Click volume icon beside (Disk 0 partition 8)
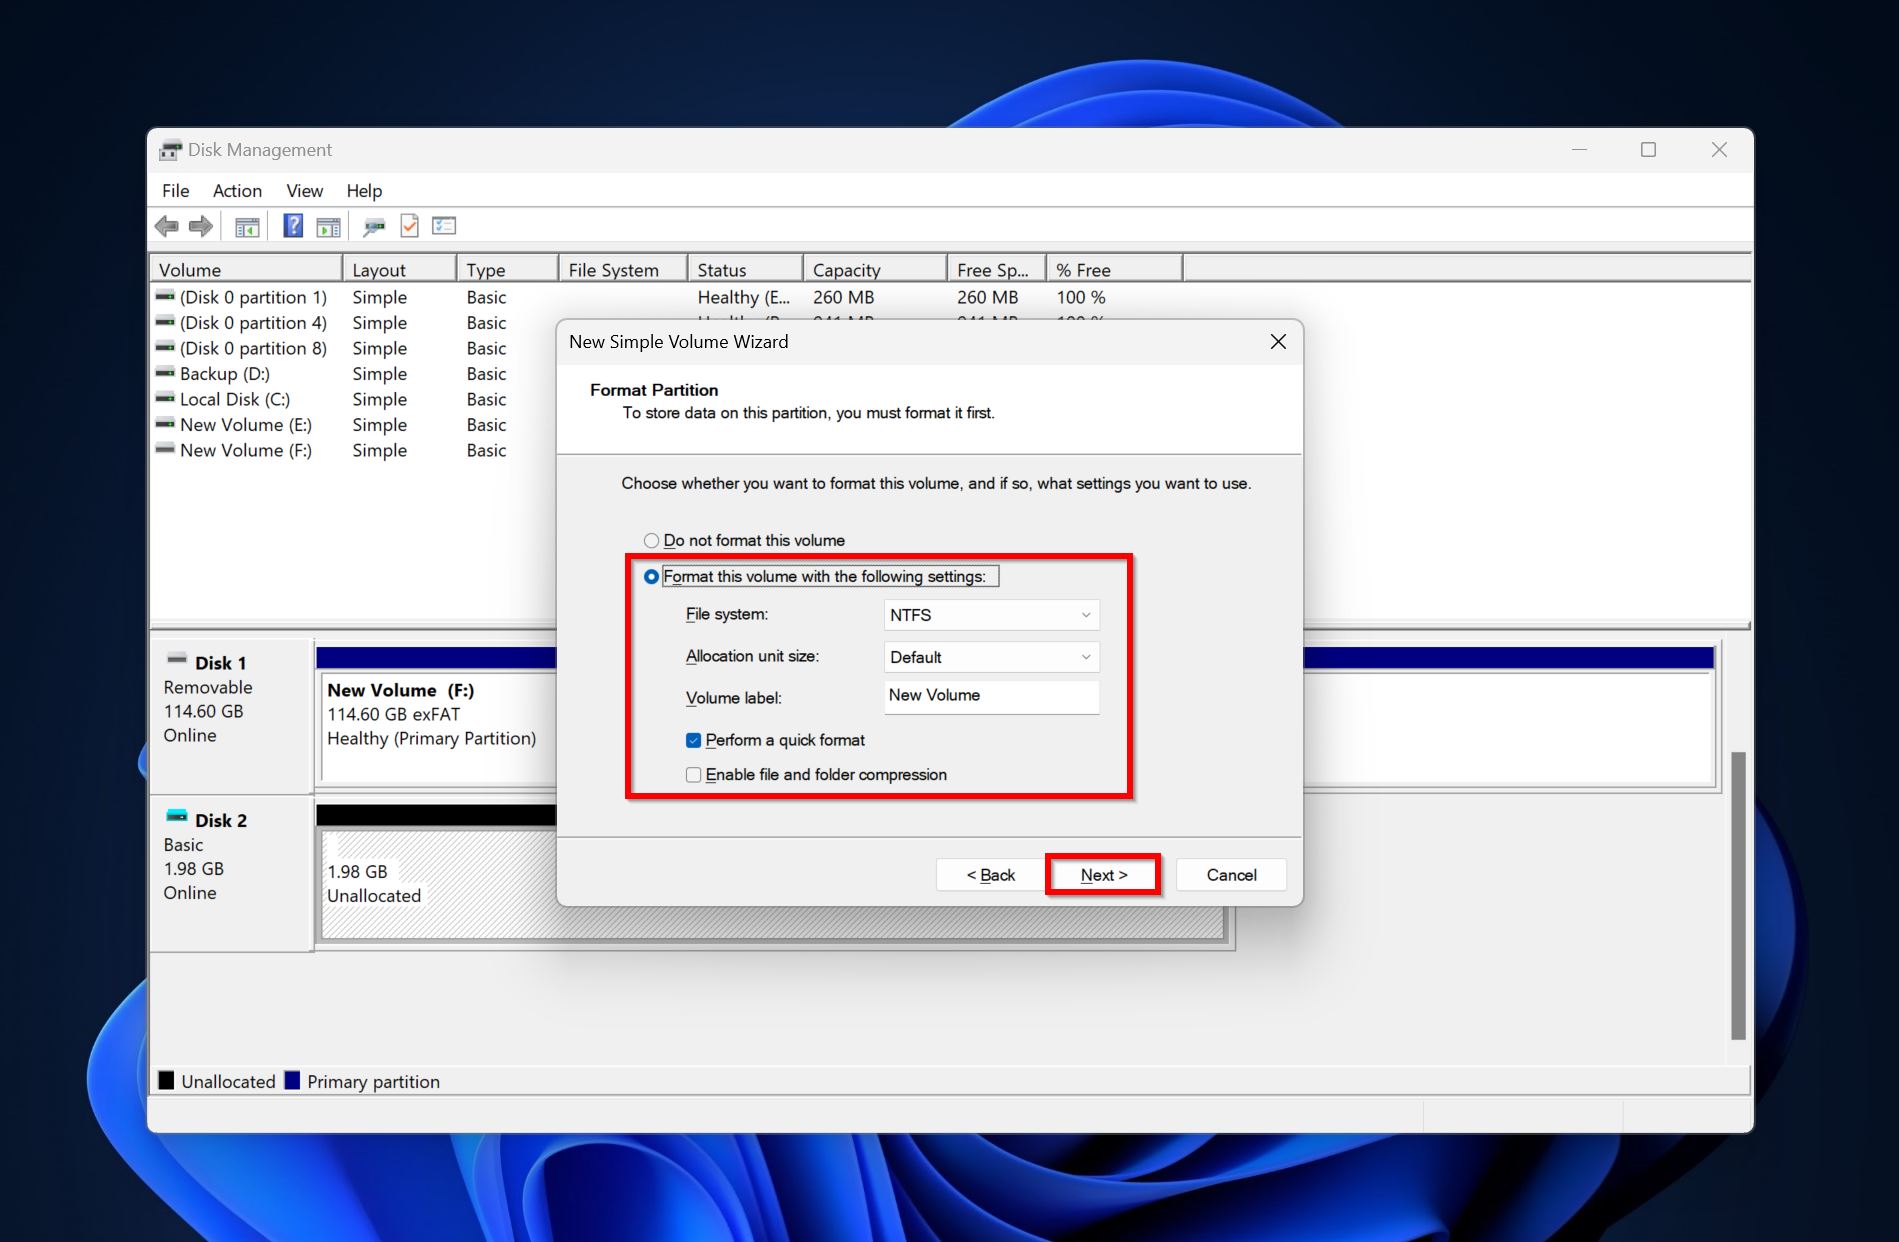Image resolution: width=1899 pixels, height=1242 pixels. (x=165, y=348)
